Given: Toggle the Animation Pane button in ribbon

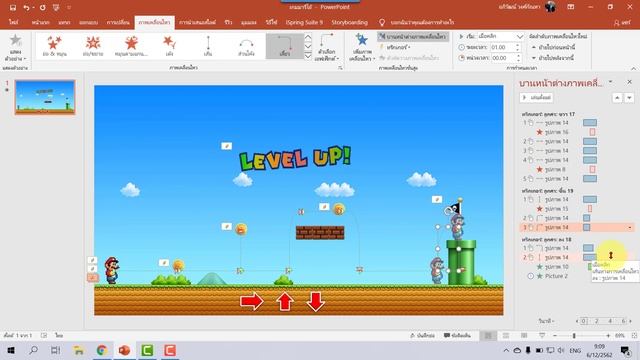Looking at the screenshot, I should pos(413,36).
